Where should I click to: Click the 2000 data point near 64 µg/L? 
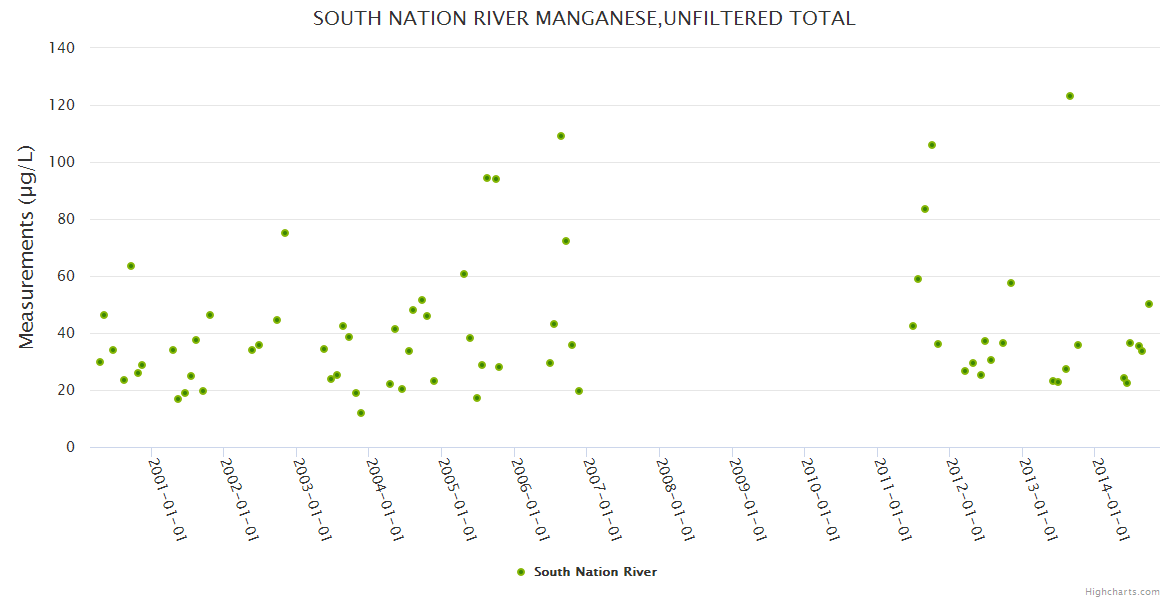(x=131, y=266)
